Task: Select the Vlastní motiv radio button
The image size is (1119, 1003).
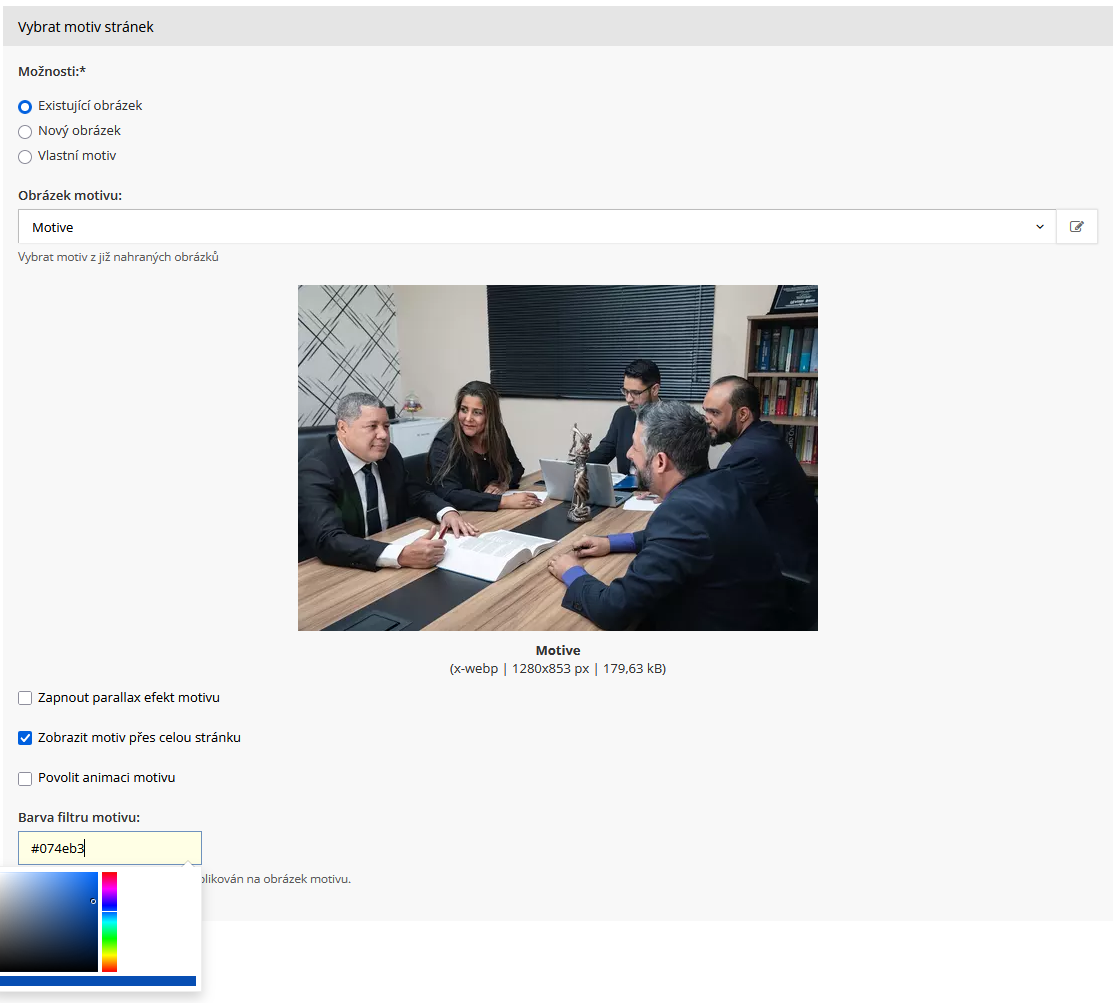Action: pos(25,156)
